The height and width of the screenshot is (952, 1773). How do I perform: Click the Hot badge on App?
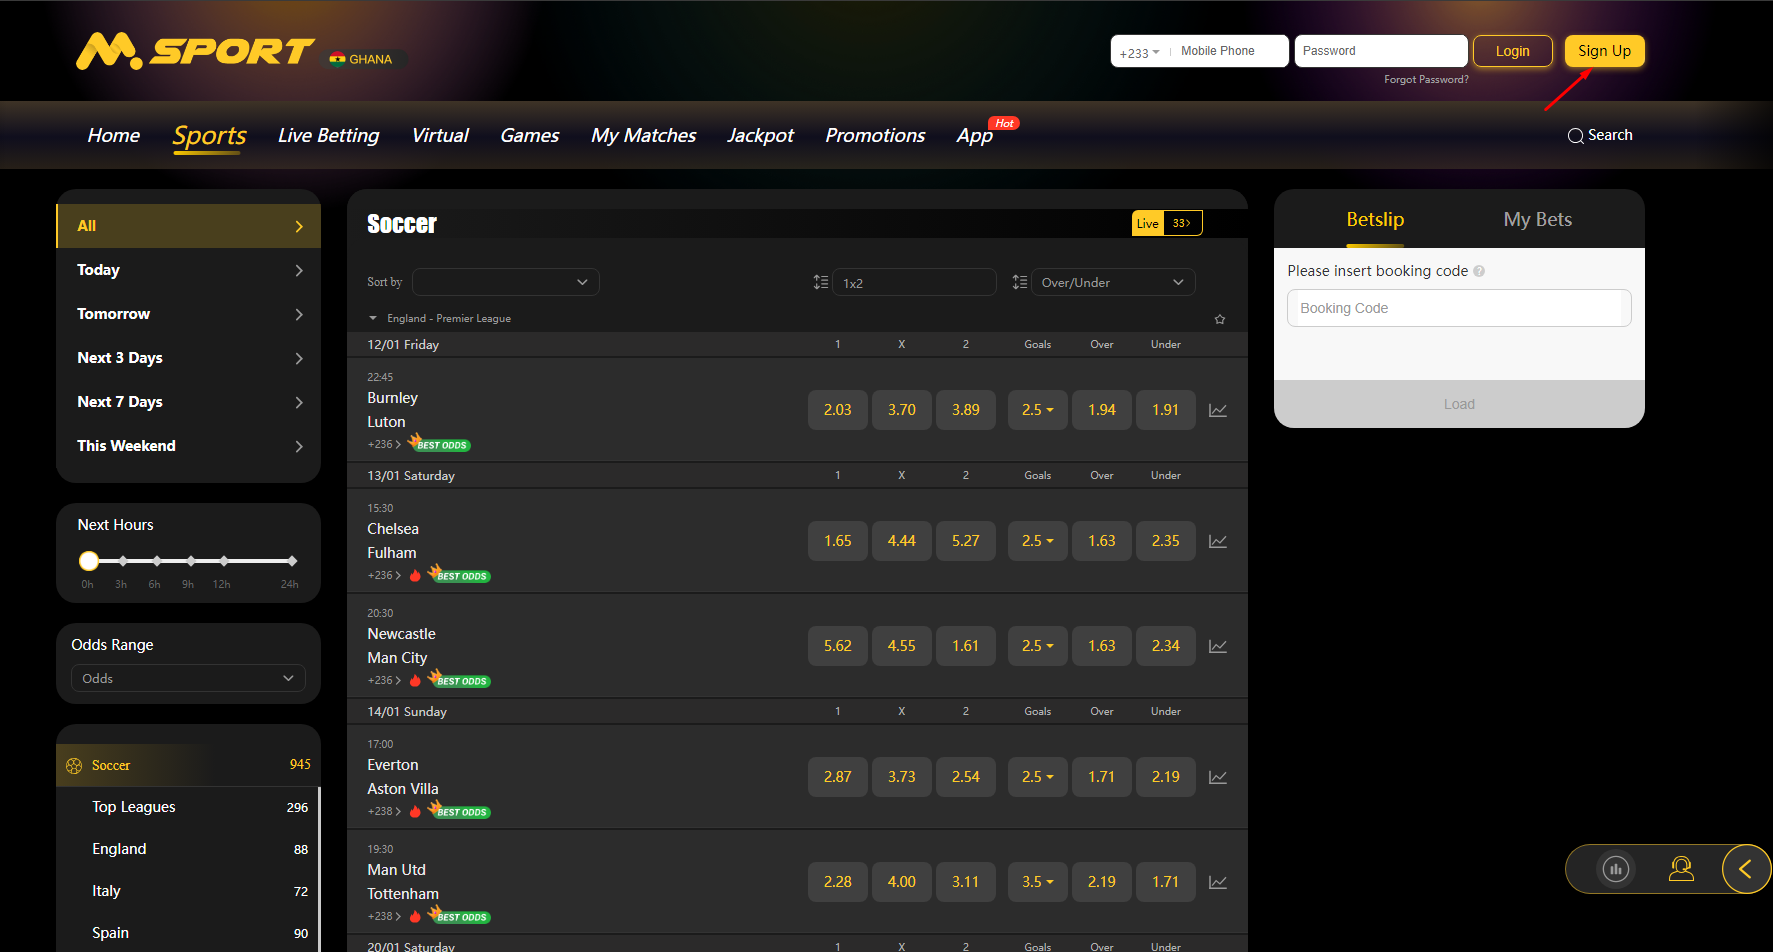click(1004, 123)
